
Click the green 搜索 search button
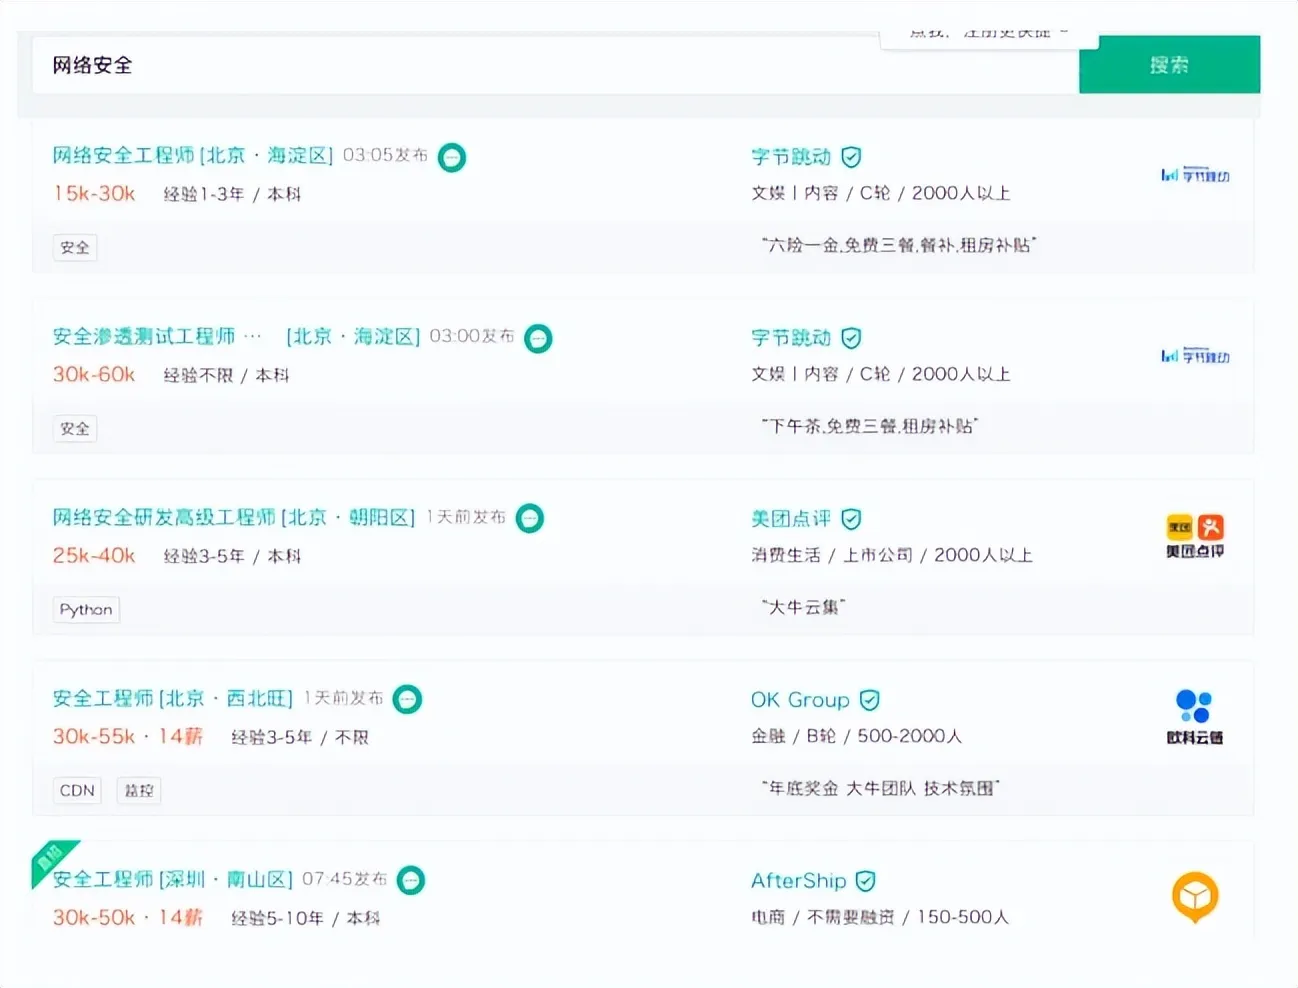[1169, 65]
